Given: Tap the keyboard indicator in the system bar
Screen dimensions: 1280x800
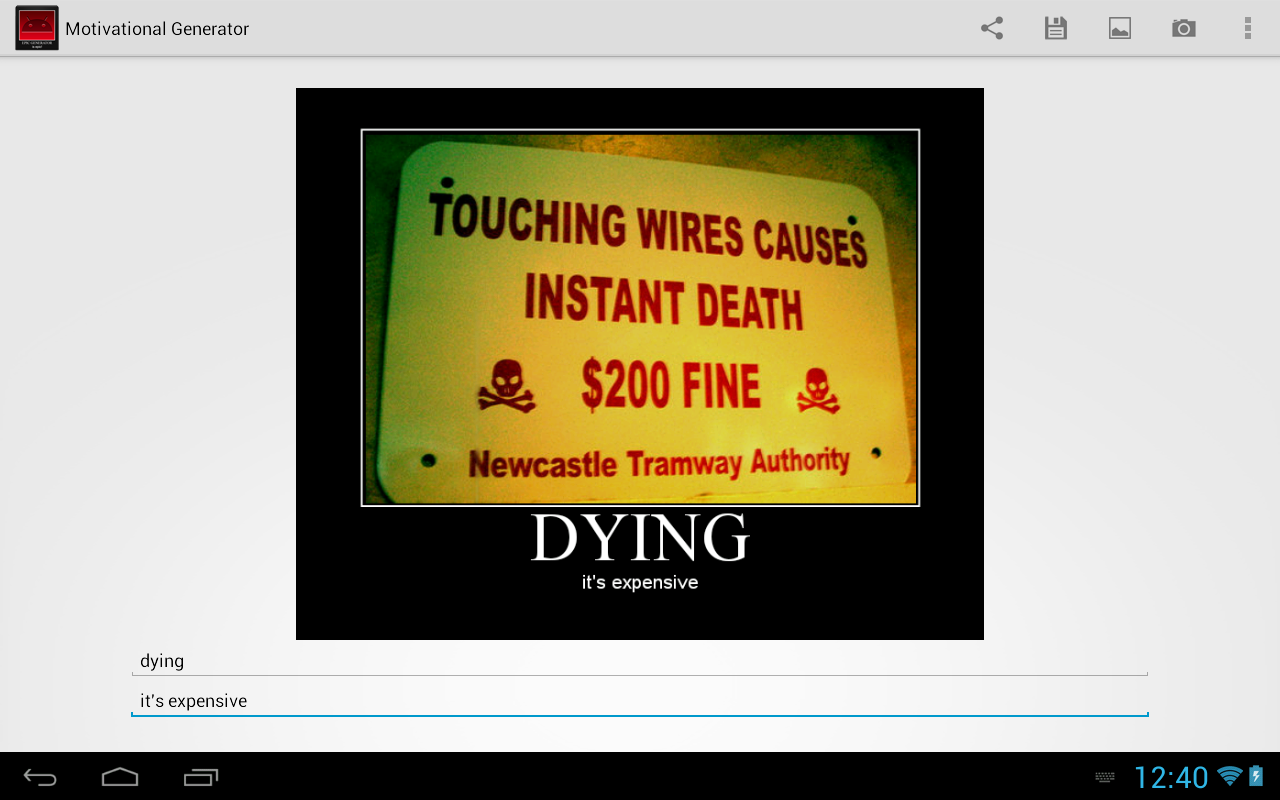Looking at the screenshot, I should (1105, 777).
